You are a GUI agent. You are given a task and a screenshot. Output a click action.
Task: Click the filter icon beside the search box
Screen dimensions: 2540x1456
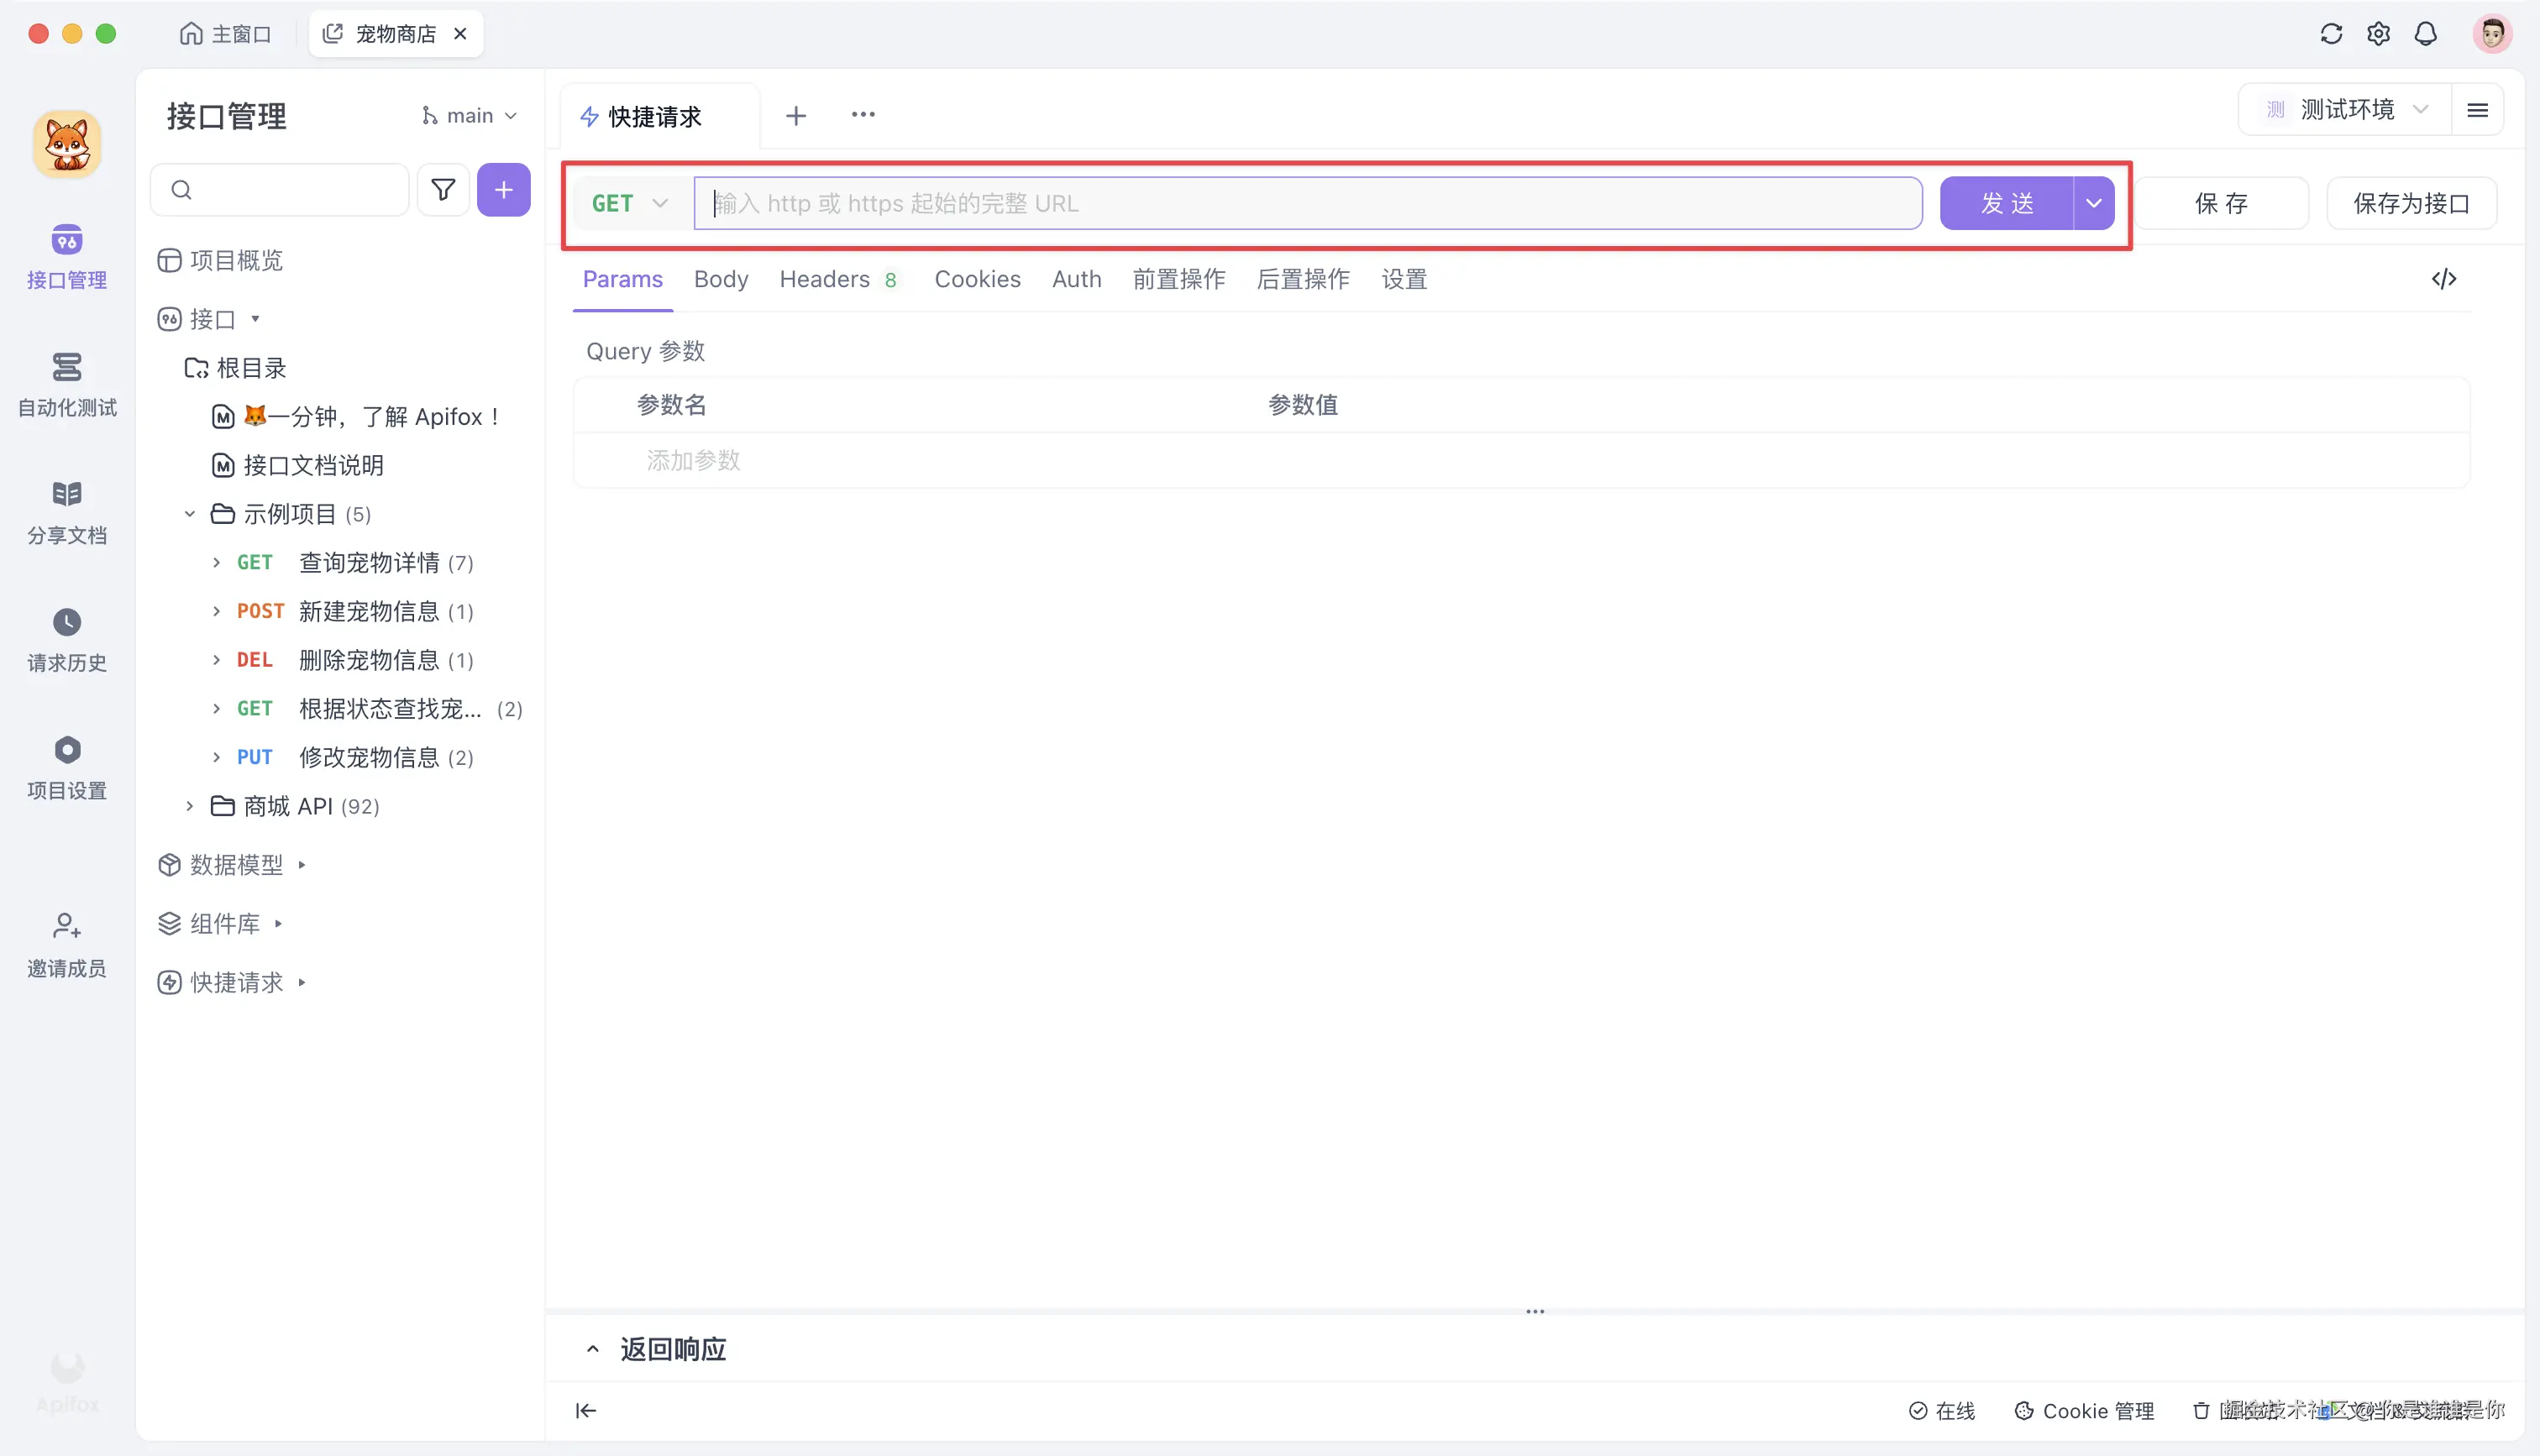[x=443, y=189]
